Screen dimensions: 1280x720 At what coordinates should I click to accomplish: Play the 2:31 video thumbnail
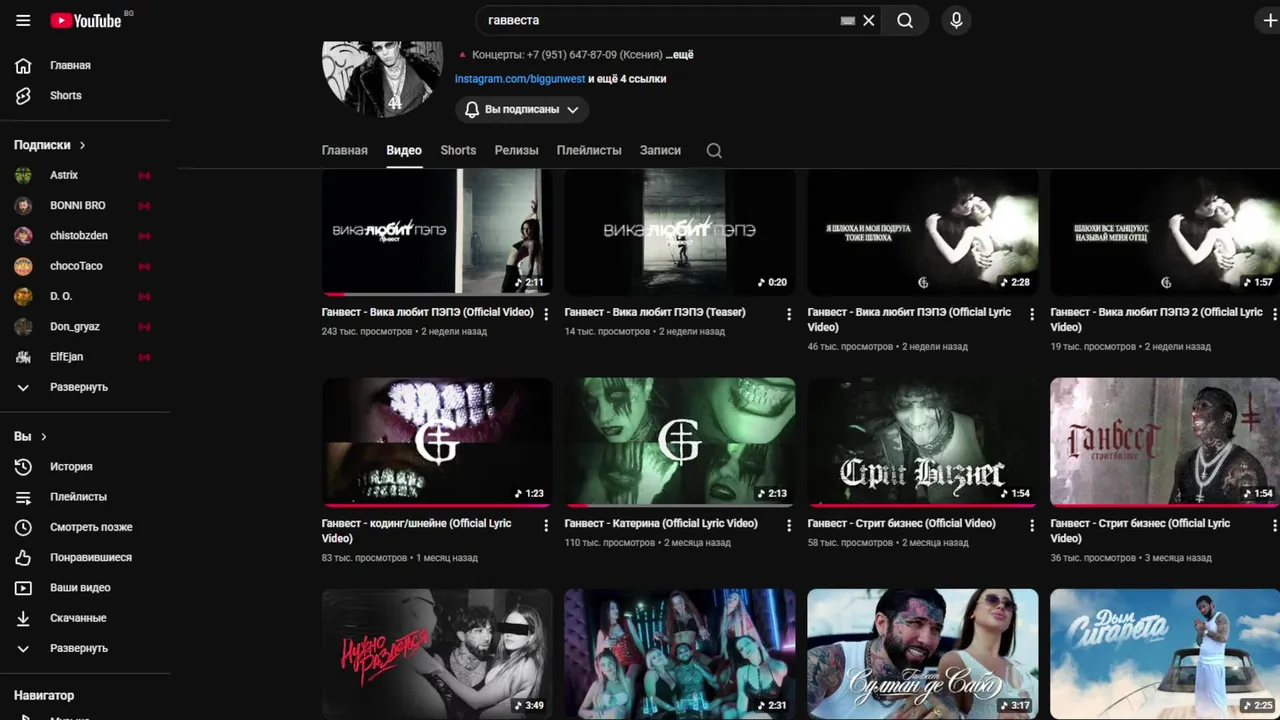click(680, 654)
